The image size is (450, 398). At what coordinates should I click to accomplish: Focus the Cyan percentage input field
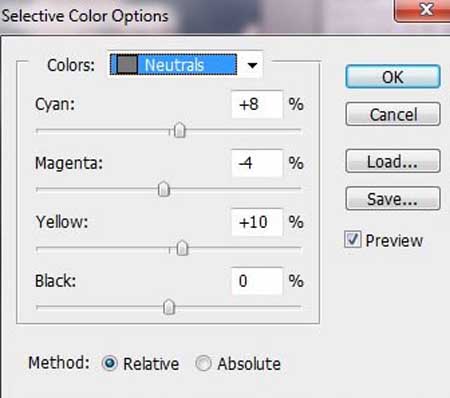(x=257, y=104)
